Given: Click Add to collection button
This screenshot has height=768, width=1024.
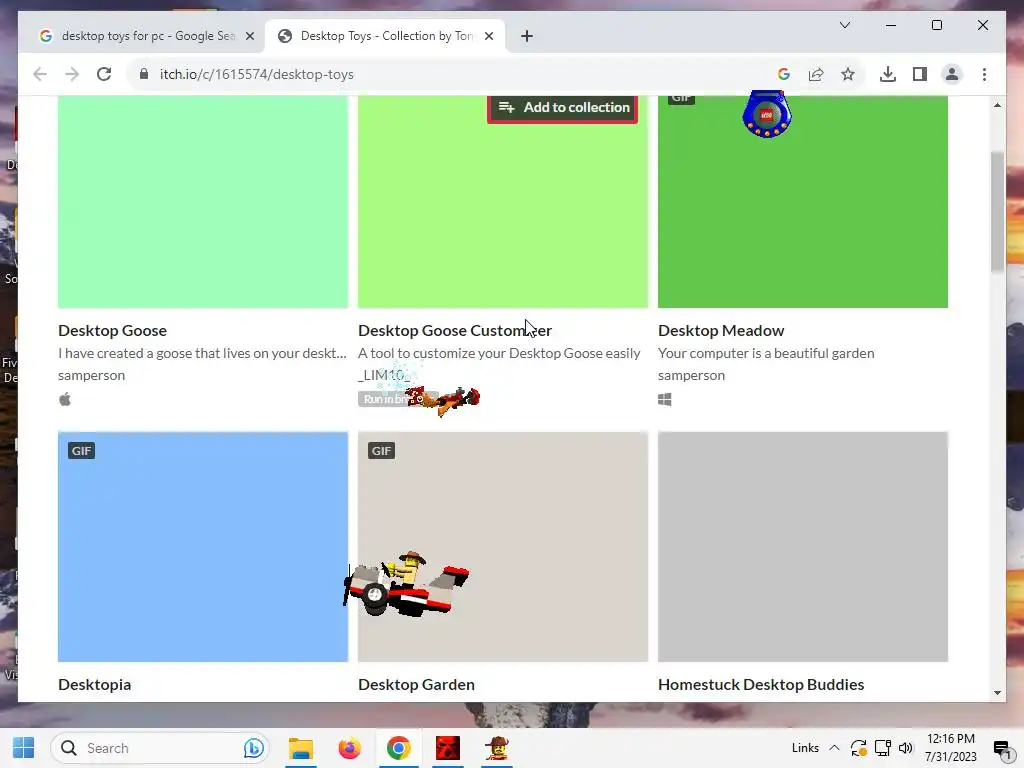Looking at the screenshot, I should [562, 107].
